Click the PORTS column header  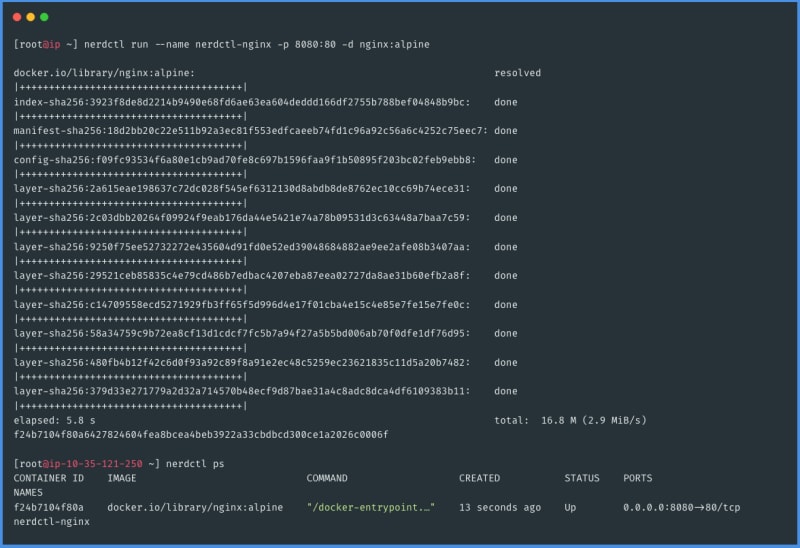point(640,478)
